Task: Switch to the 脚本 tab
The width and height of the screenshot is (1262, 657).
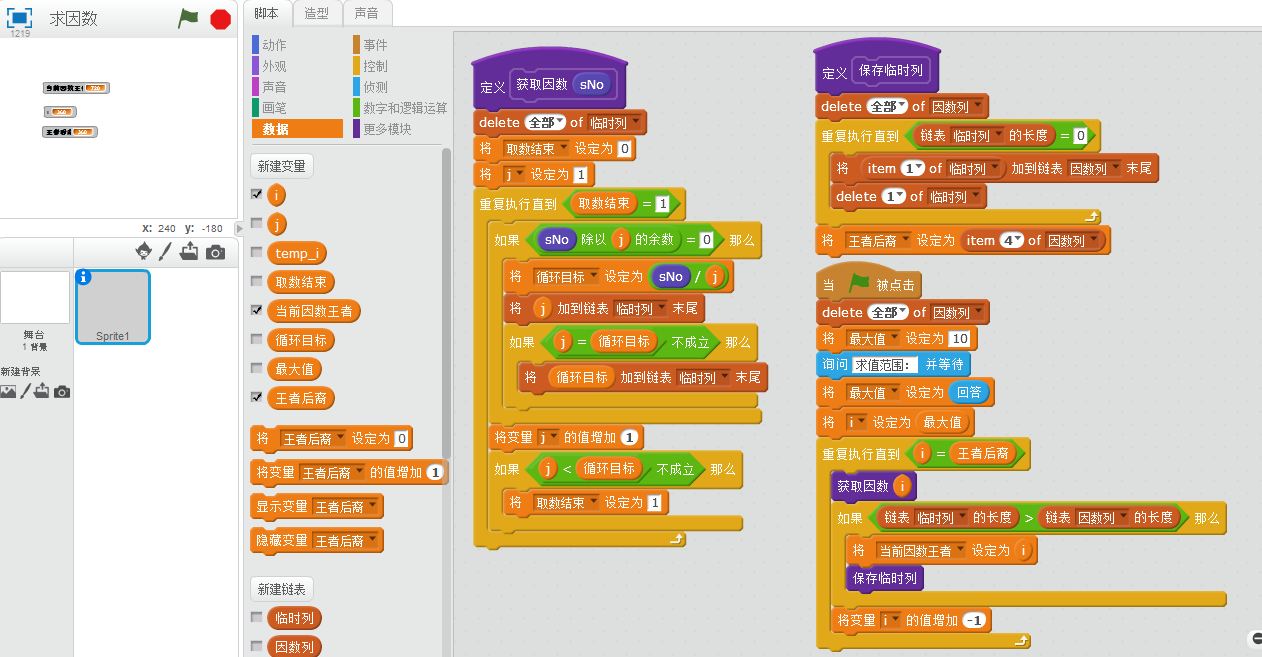Action: tap(267, 12)
